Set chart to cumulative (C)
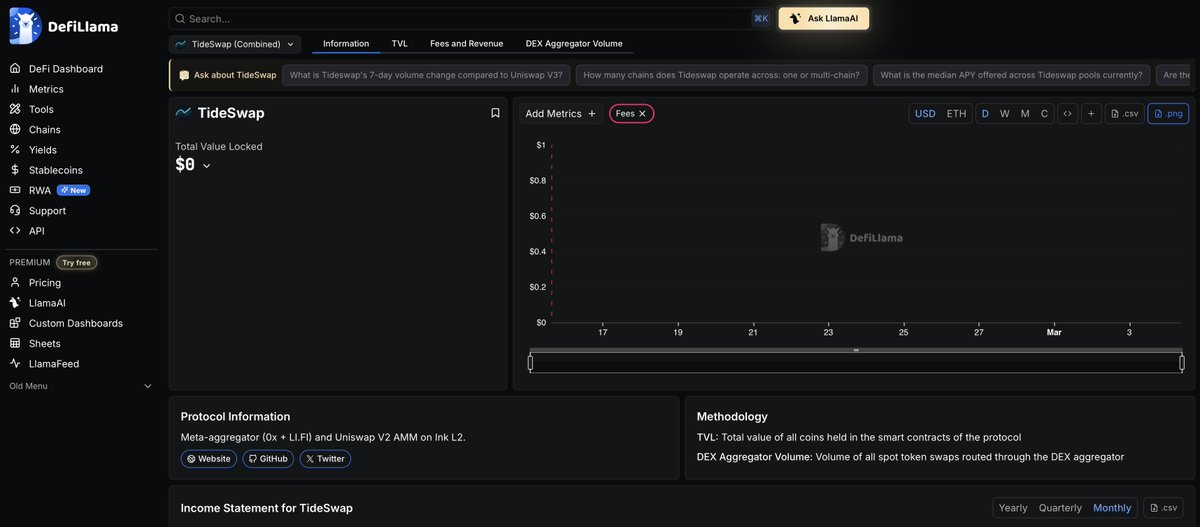The image size is (1200, 527). pyautogui.click(x=1044, y=114)
